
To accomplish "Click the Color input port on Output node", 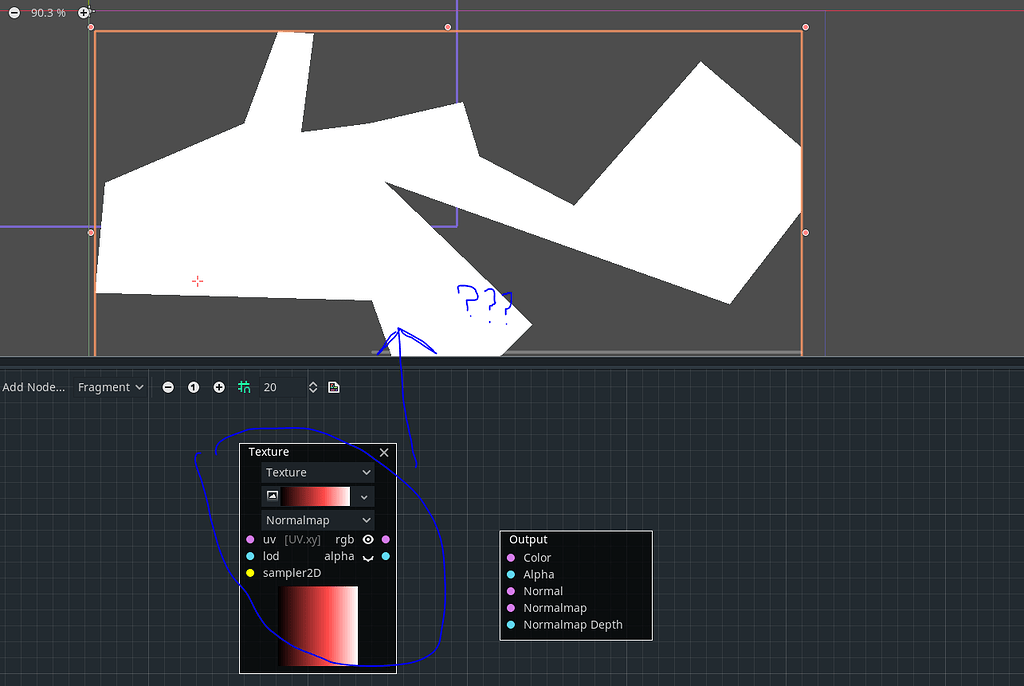I will [513, 557].
